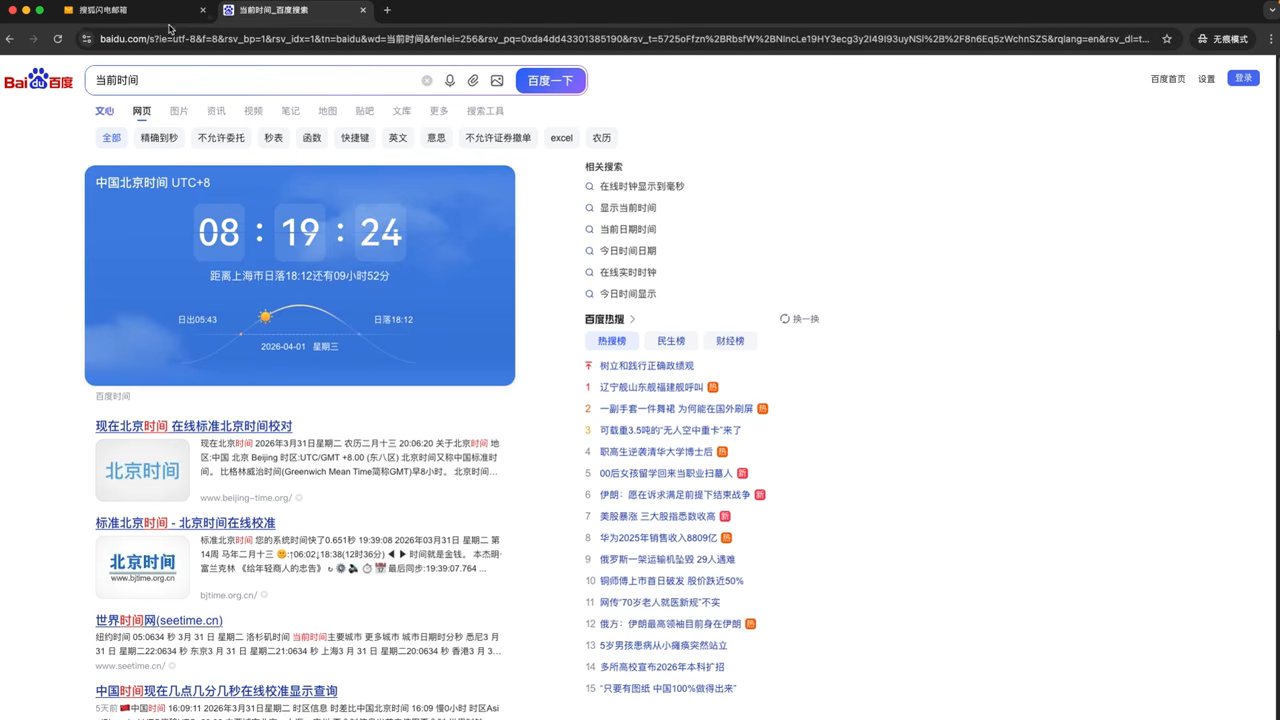Open result 中国时间现在几点几分几秒在线校准显示查询

pos(217,691)
